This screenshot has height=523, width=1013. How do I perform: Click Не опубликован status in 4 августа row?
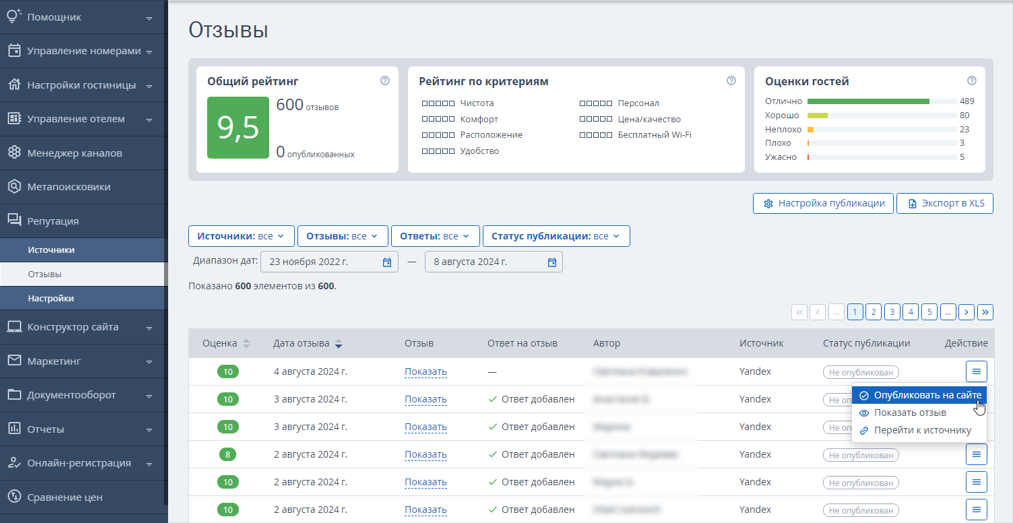click(861, 372)
